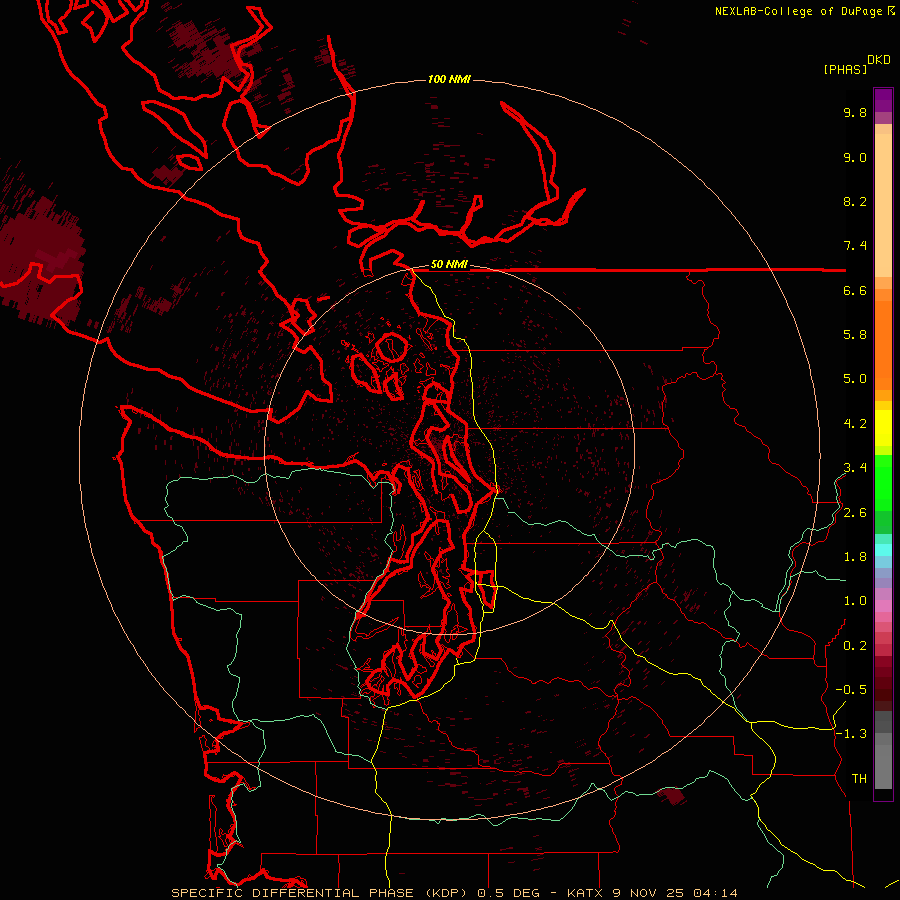Pick the gray color bar segment

point(883,751)
